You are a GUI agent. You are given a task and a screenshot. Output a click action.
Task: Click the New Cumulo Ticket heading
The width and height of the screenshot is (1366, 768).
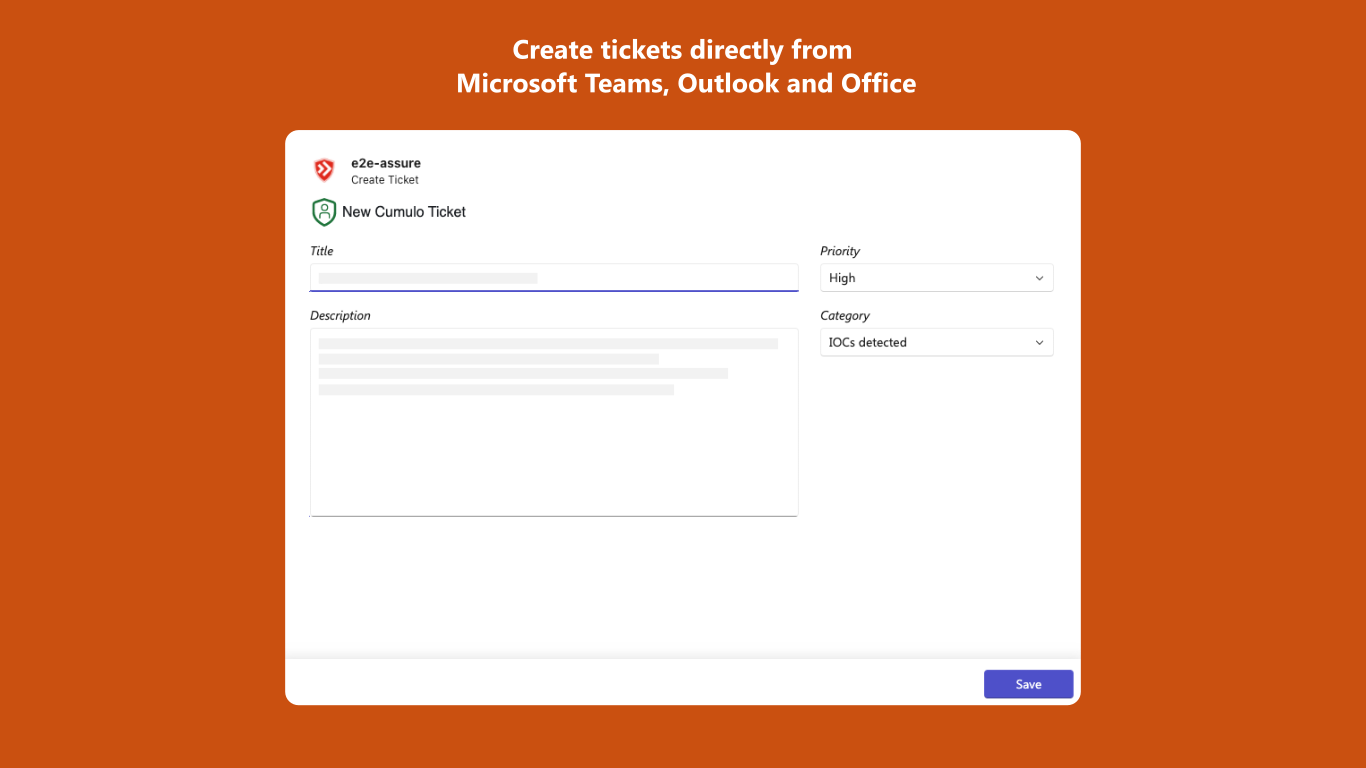click(404, 212)
